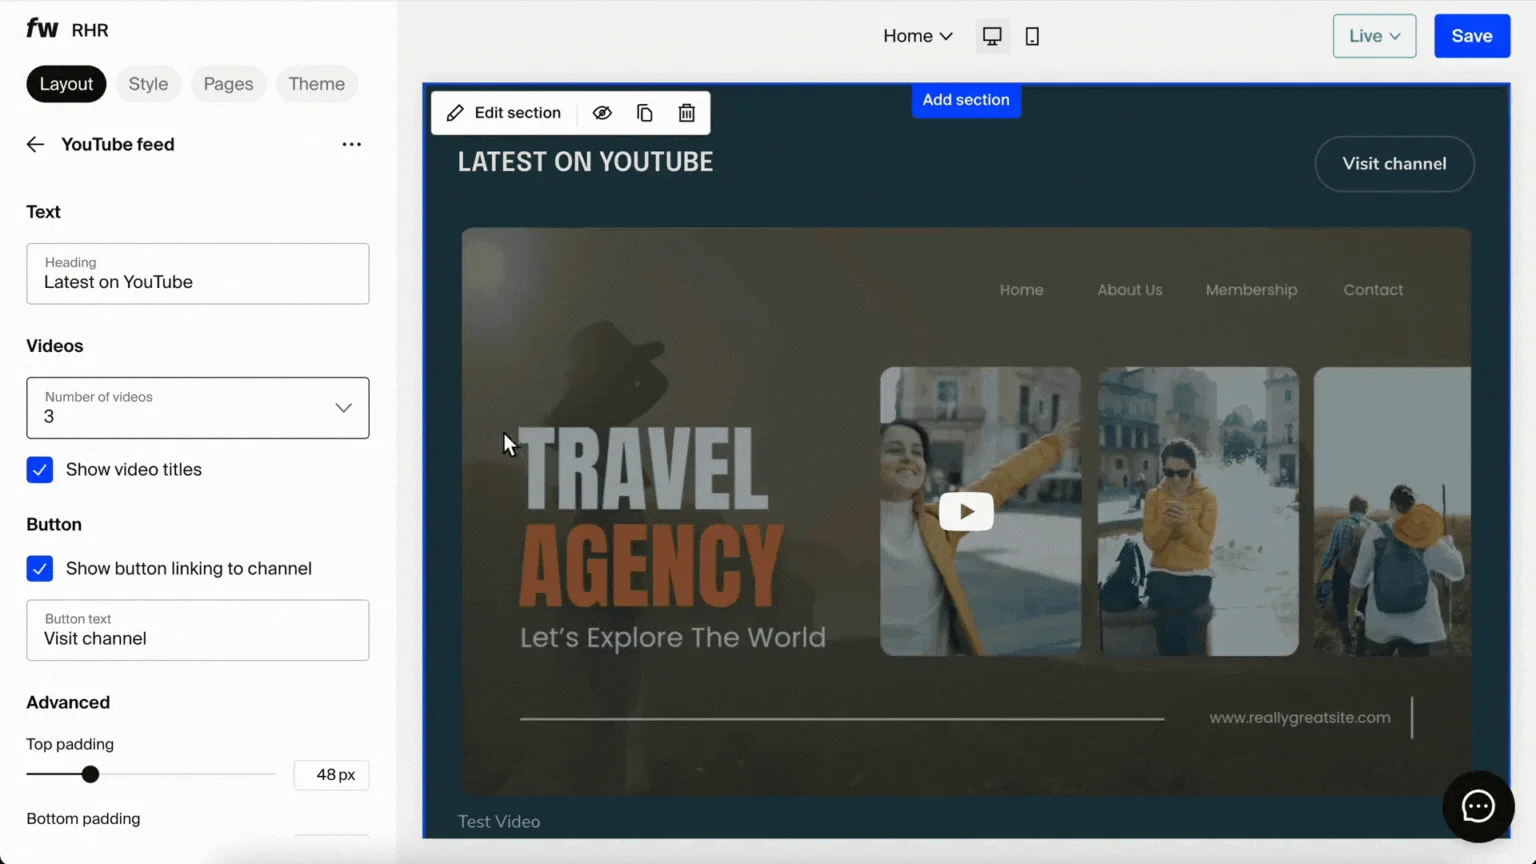Click the Bottom padding label
The width and height of the screenshot is (1536, 864).
coord(83,819)
